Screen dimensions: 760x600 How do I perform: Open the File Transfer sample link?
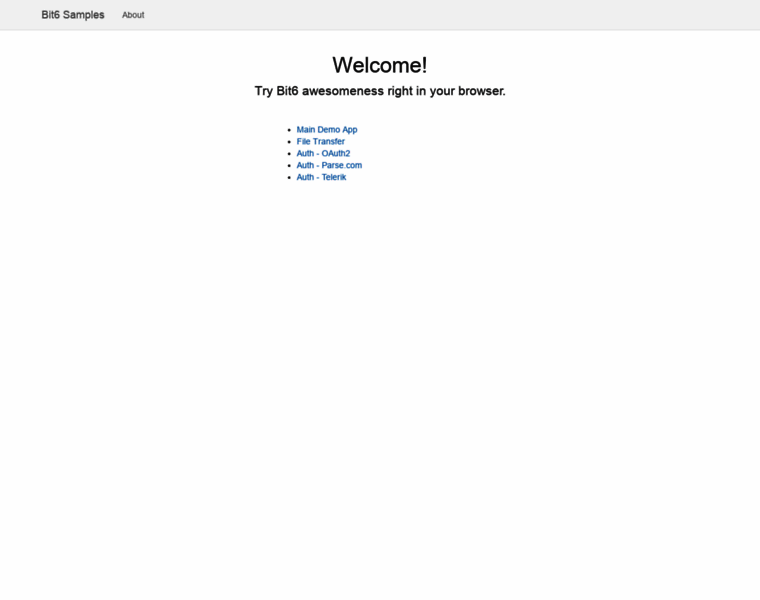click(320, 142)
